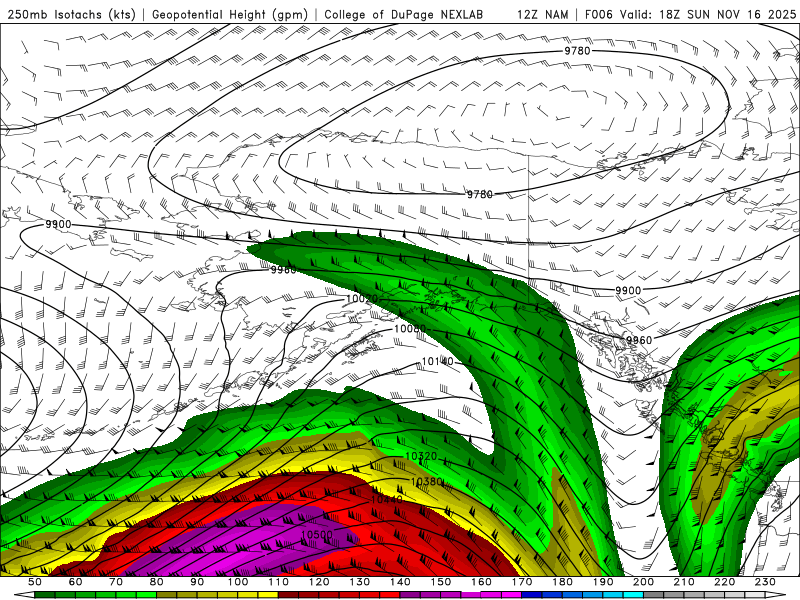This screenshot has width=800, height=600.
Task: Click the 120 value on the color scale
Action: click(319, 582)
